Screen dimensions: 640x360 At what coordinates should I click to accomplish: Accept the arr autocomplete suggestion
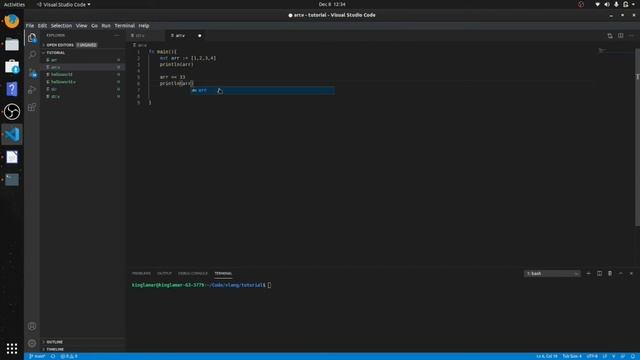click(x=263, y=90)
